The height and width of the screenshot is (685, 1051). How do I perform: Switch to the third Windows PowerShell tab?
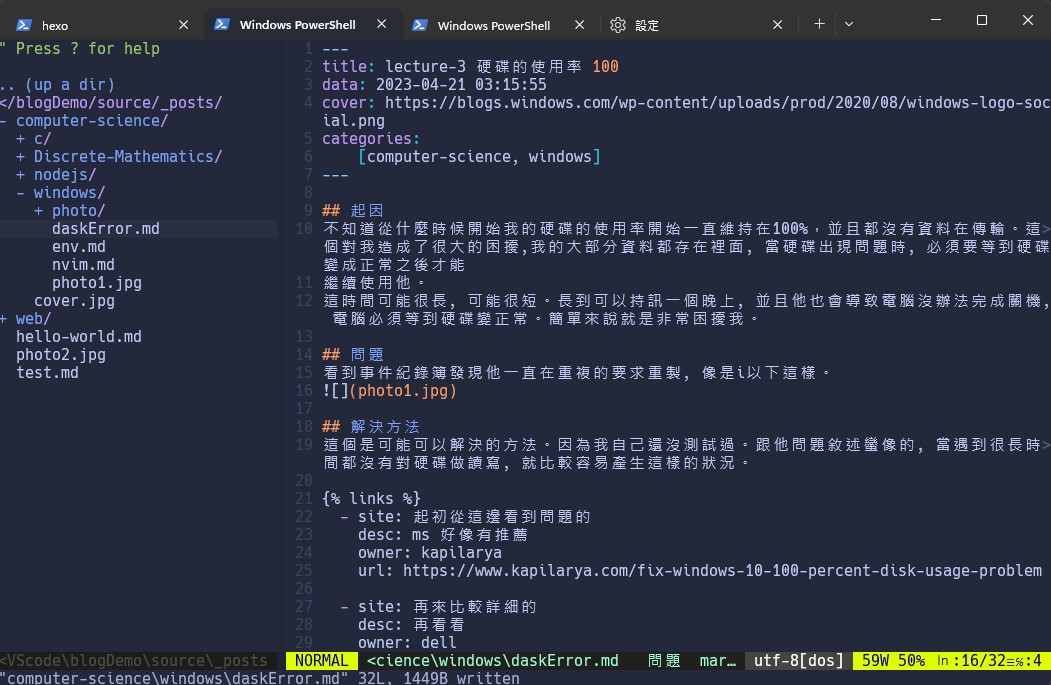[494, 25]
